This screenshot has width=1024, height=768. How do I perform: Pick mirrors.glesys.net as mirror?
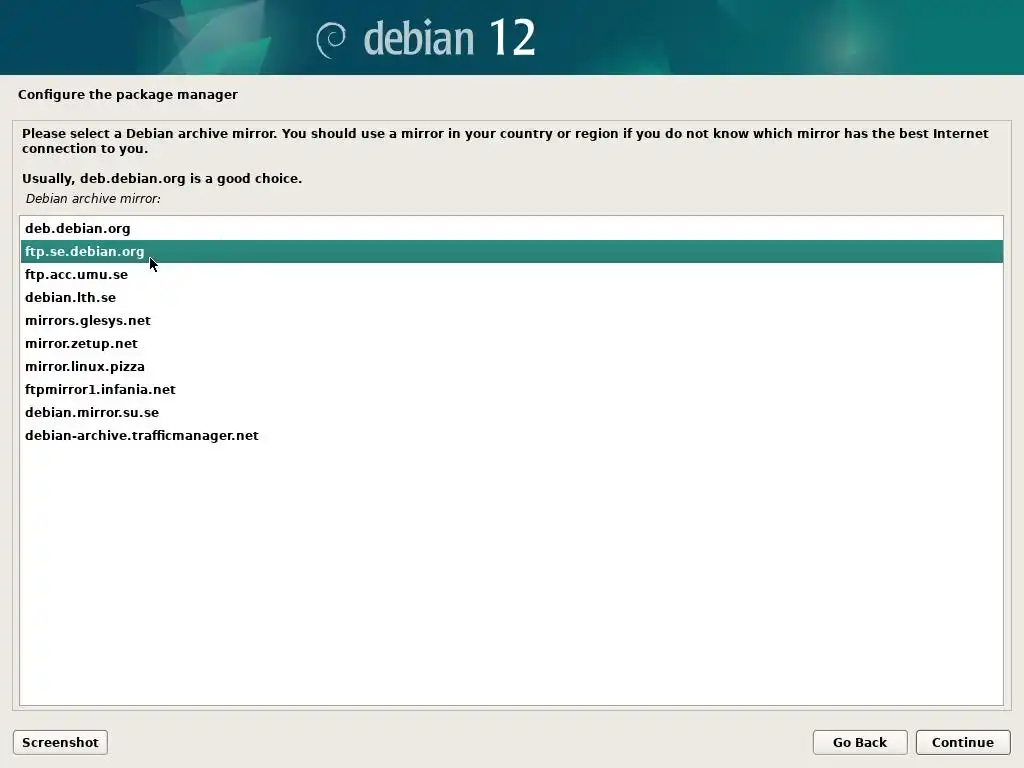511,320
